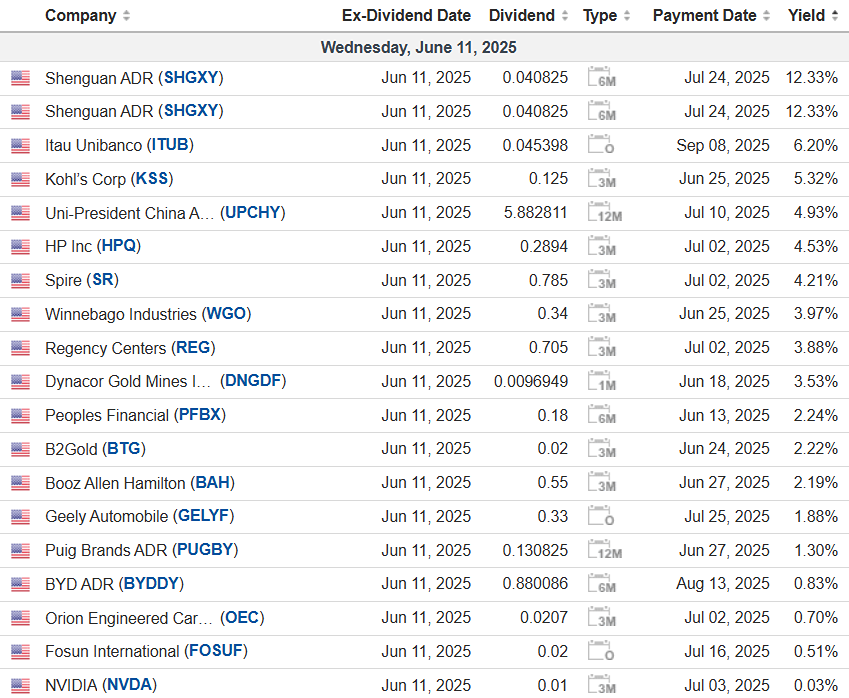849x698 pixels.
Task: Click the 6.20% yield value
Action: pyautogui.click(x=815, y=145)
